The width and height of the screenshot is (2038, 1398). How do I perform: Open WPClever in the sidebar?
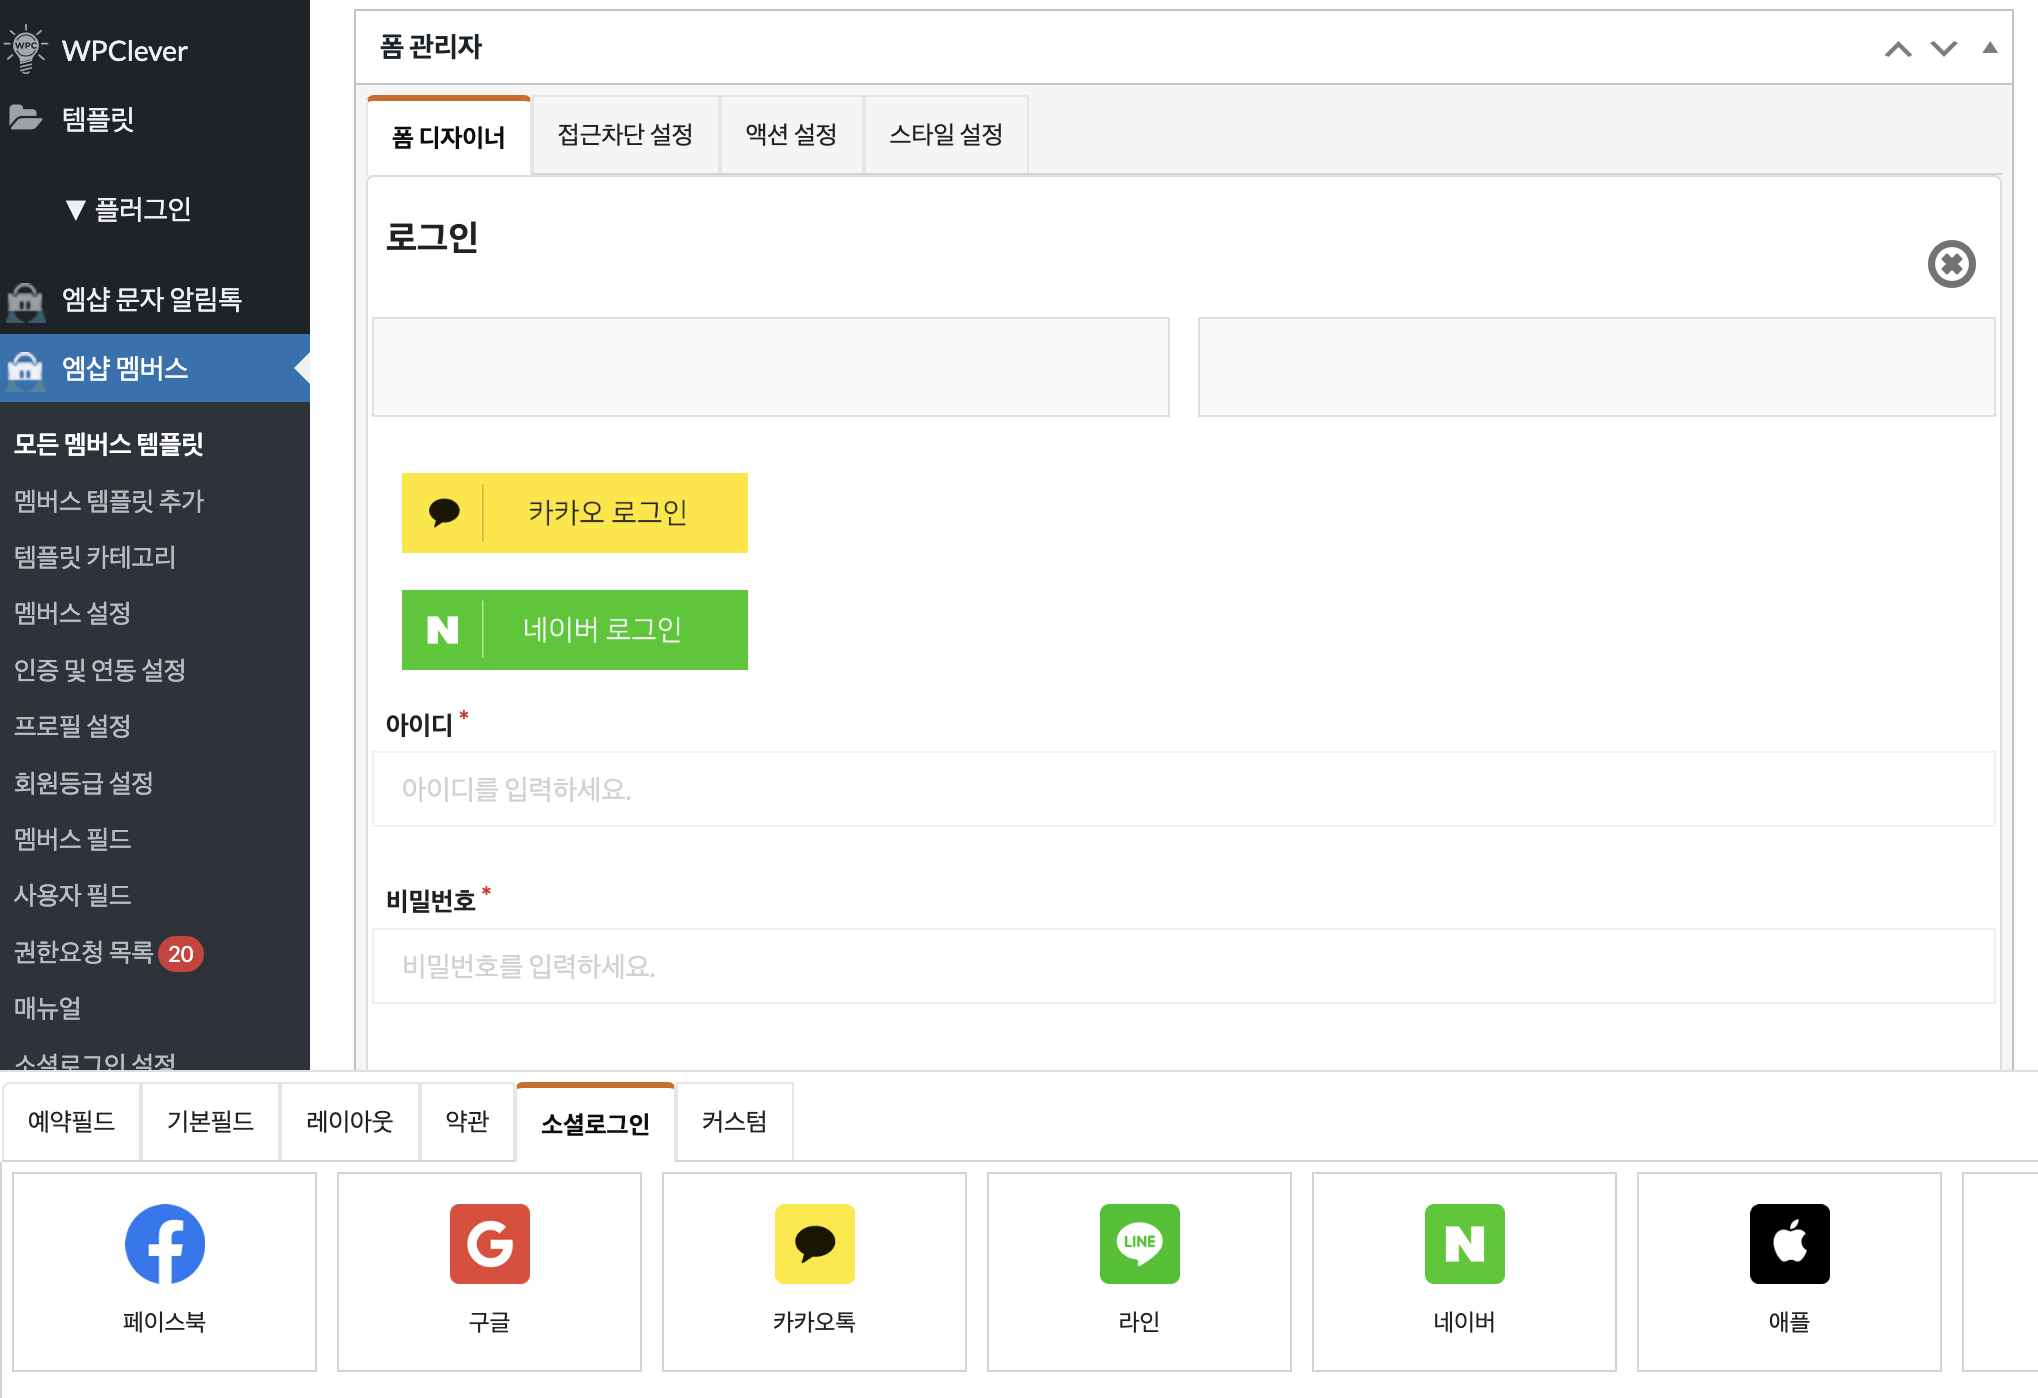125,51
